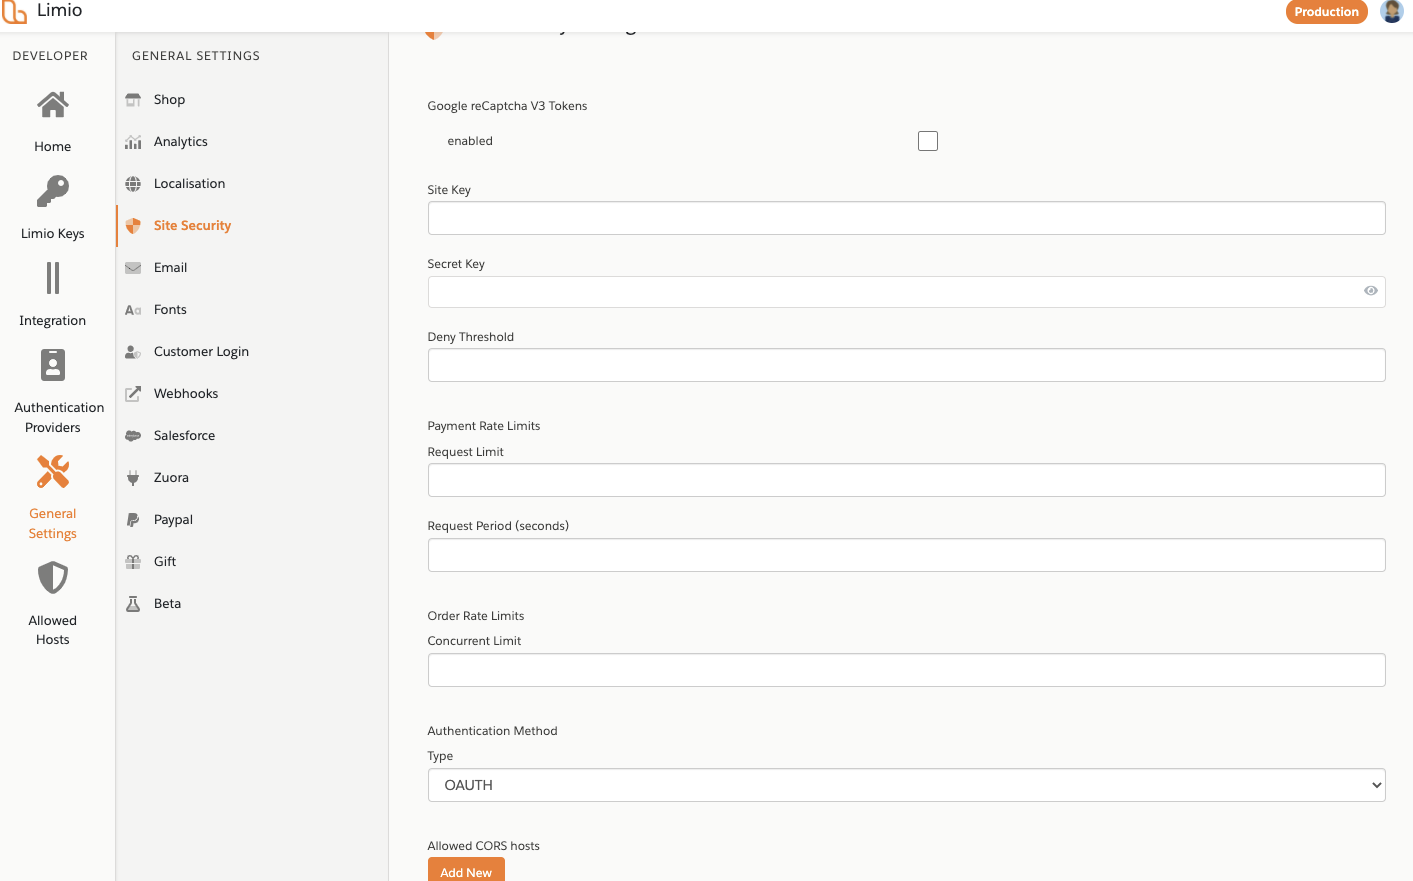
Task: Enable Google reCaptcha V3 checkbox
Action: pyautogui.click(x=928, y=141)
